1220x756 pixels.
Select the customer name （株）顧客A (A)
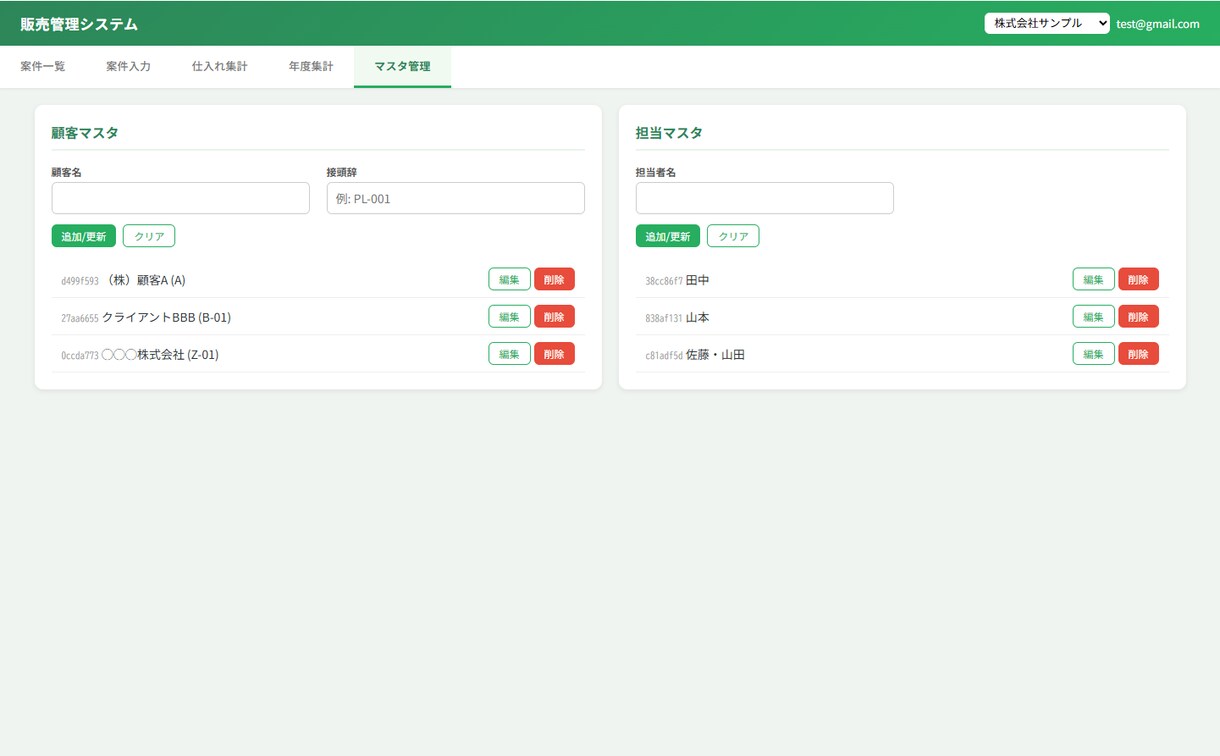pyautogui.click(x=145, y=280)
